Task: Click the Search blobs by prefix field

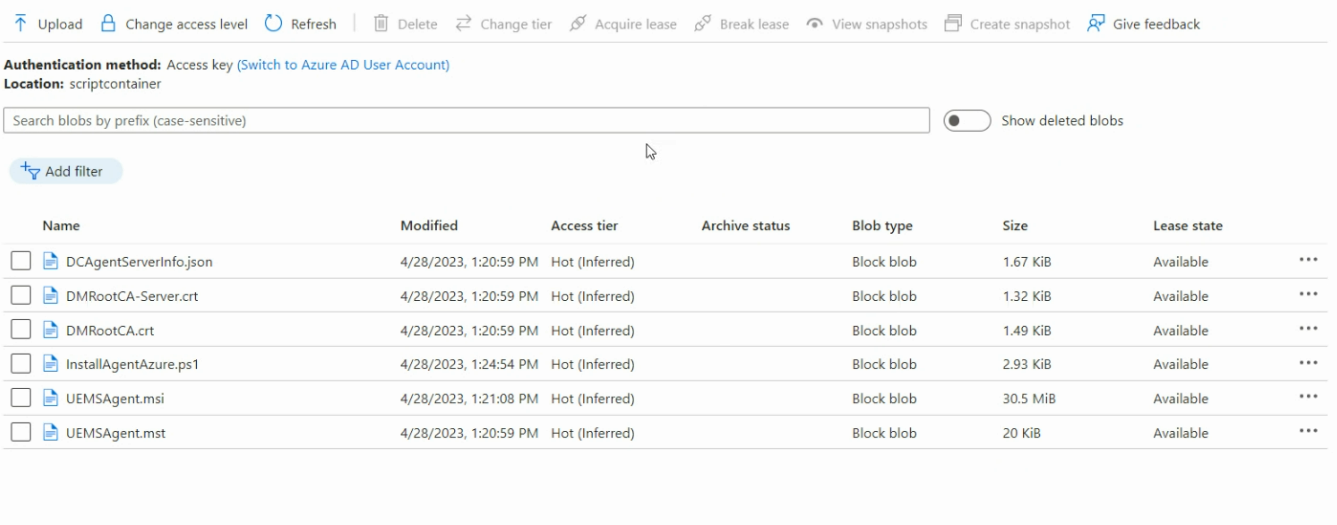Action: coord(466,121)
